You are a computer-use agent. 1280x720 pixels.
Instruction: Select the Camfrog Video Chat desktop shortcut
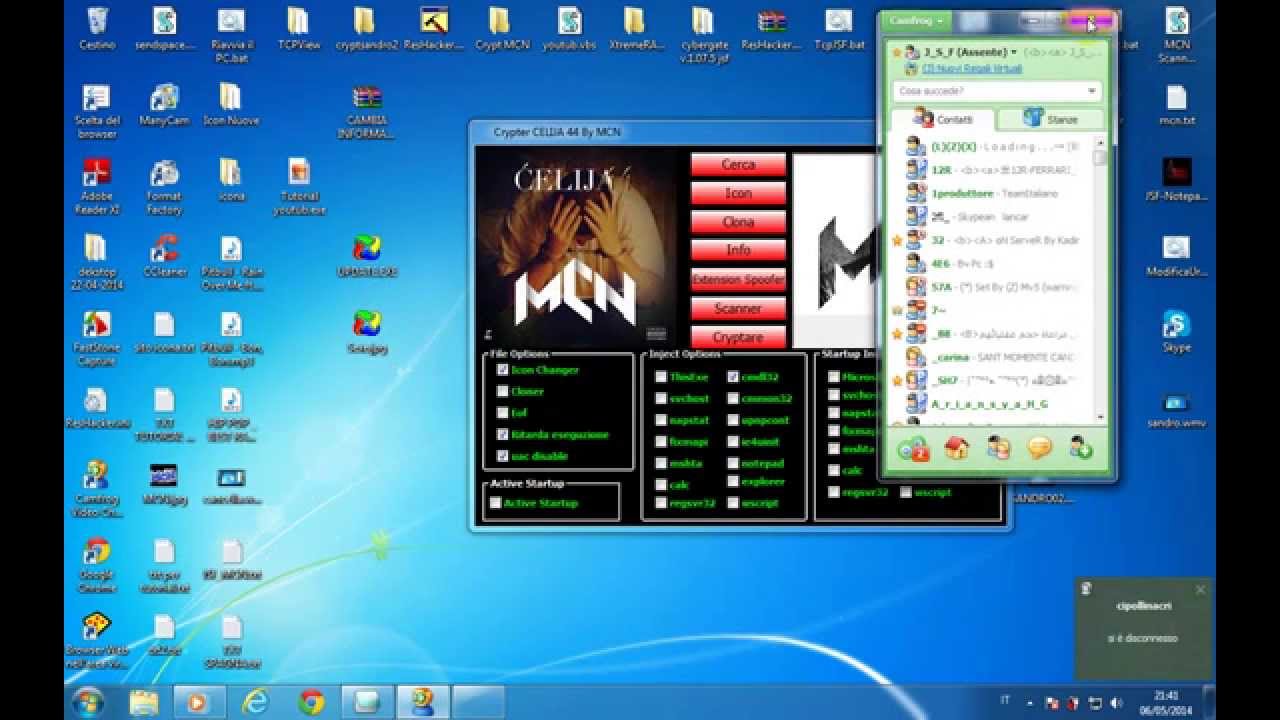[97, 490]
